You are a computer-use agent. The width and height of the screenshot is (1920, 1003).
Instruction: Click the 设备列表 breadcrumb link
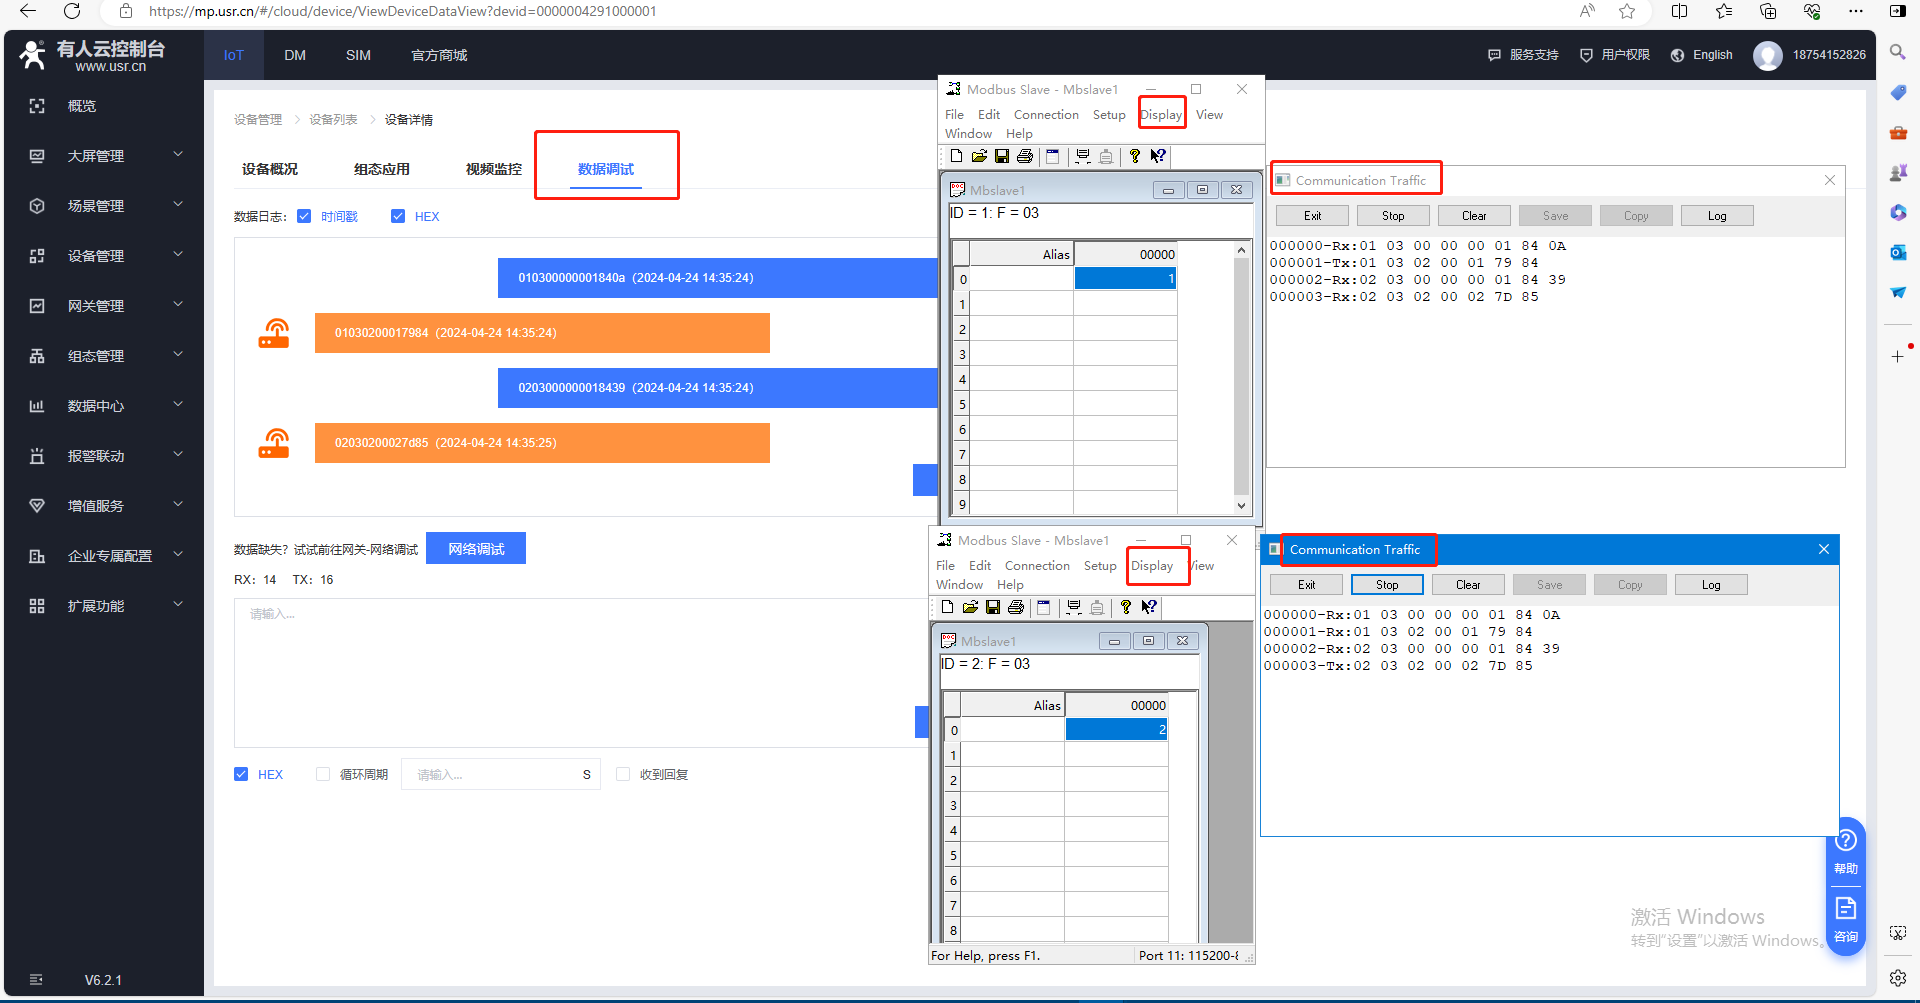[x=333, y=120]
